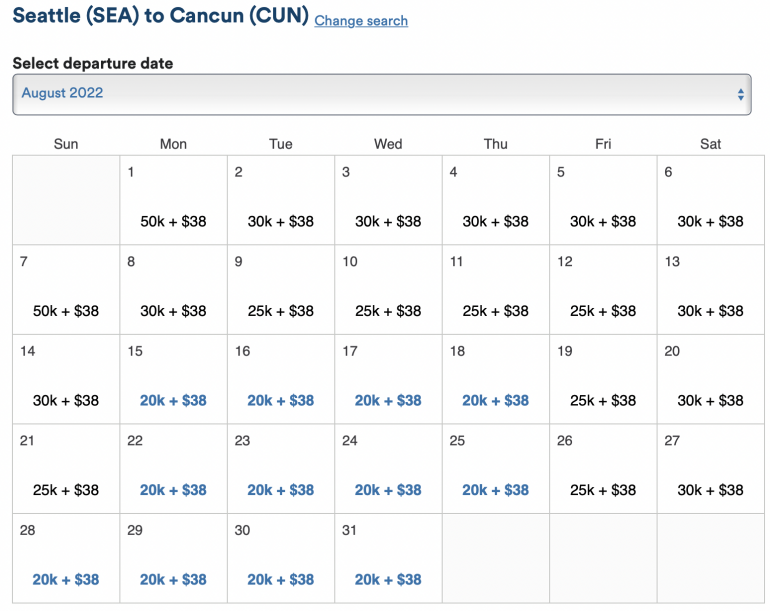Select August 1 with 50k + $38
The width and height of the screenshot is (770, 611).
point(173,221)
